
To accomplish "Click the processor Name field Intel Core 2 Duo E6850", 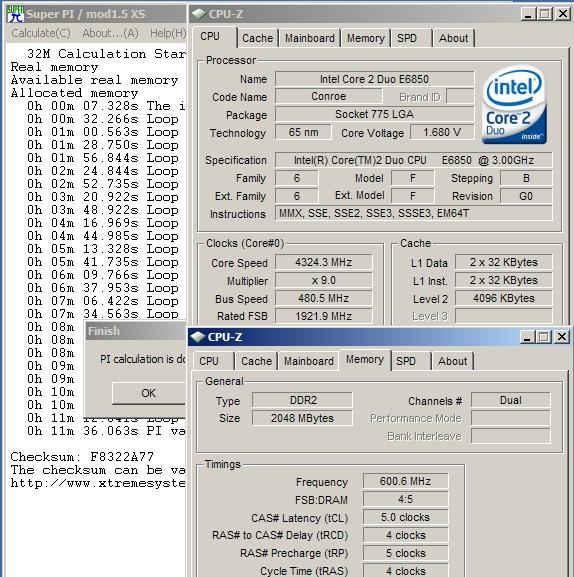I will [374, 79].
